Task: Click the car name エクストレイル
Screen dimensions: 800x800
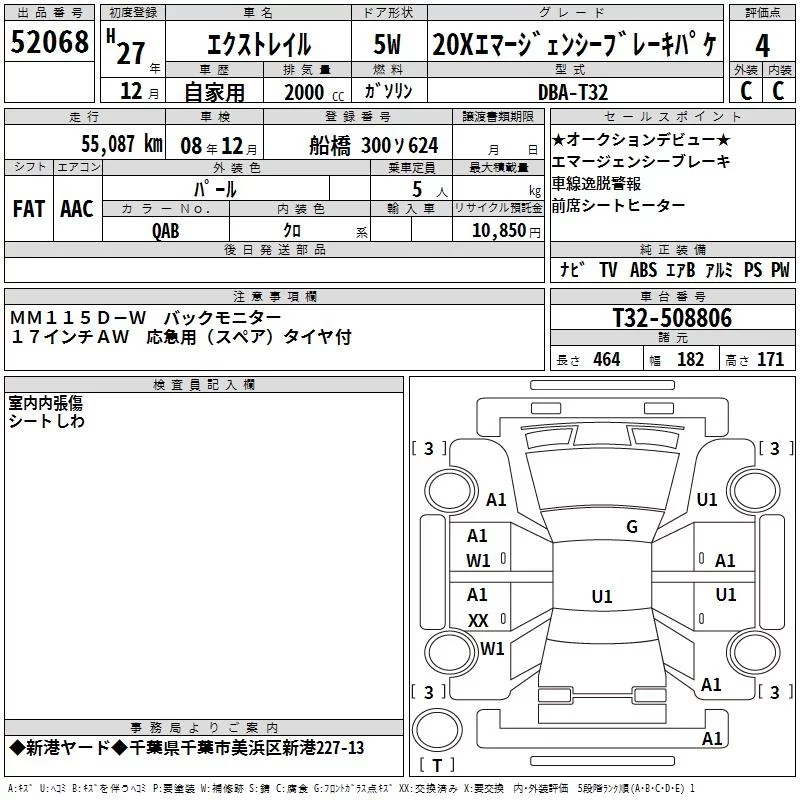Action: (x=258, y=45)
